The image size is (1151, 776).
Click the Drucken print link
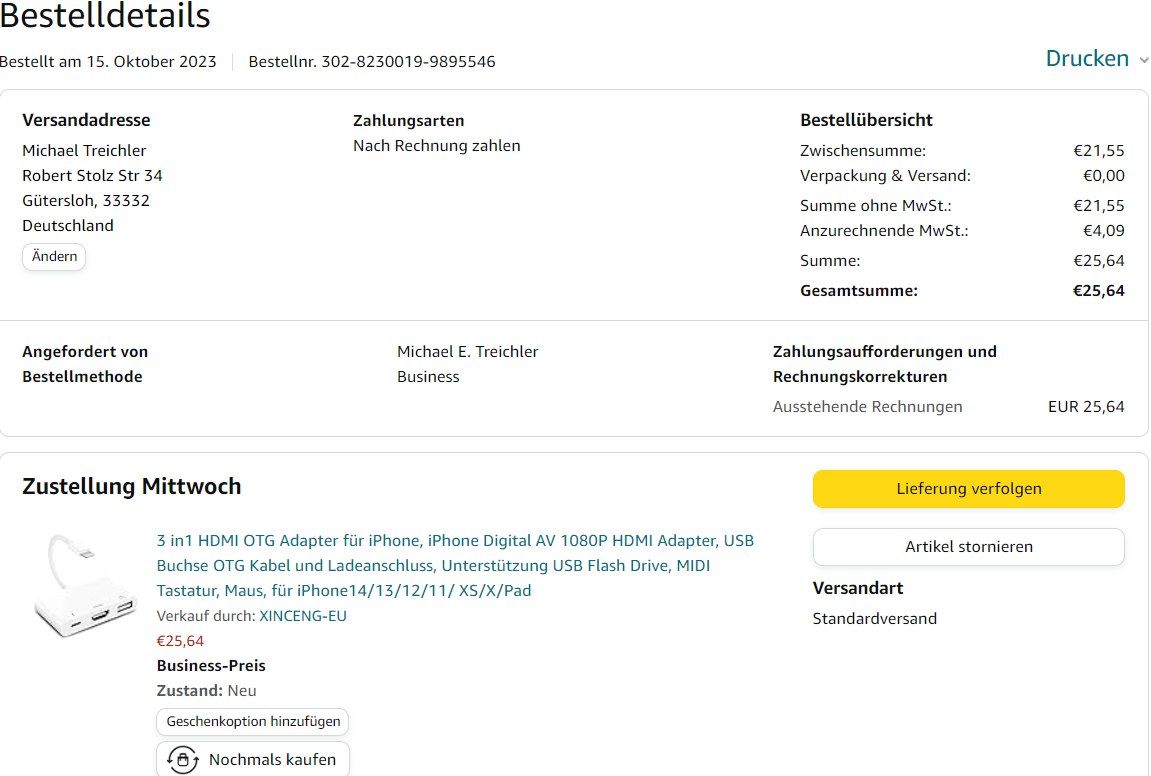point(1086,59)
